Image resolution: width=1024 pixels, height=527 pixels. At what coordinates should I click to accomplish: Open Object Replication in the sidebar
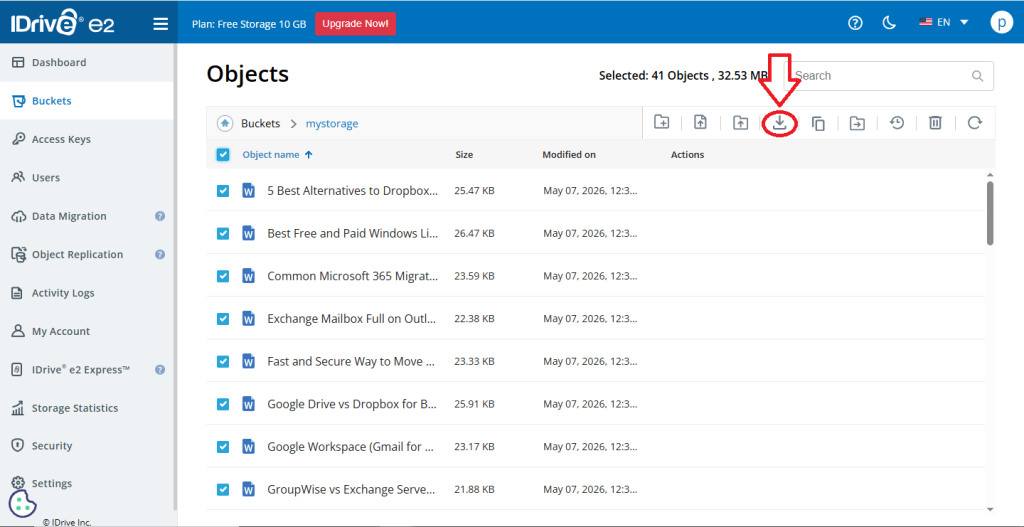click(x=87, y=255)
